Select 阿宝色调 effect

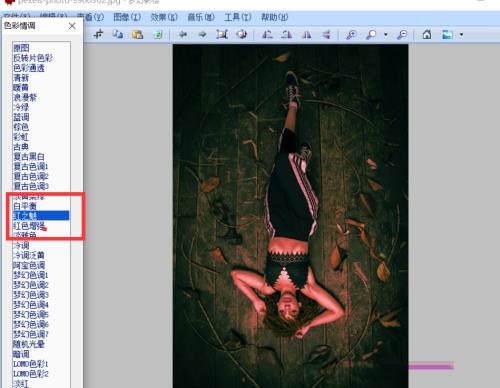point(29,265)
